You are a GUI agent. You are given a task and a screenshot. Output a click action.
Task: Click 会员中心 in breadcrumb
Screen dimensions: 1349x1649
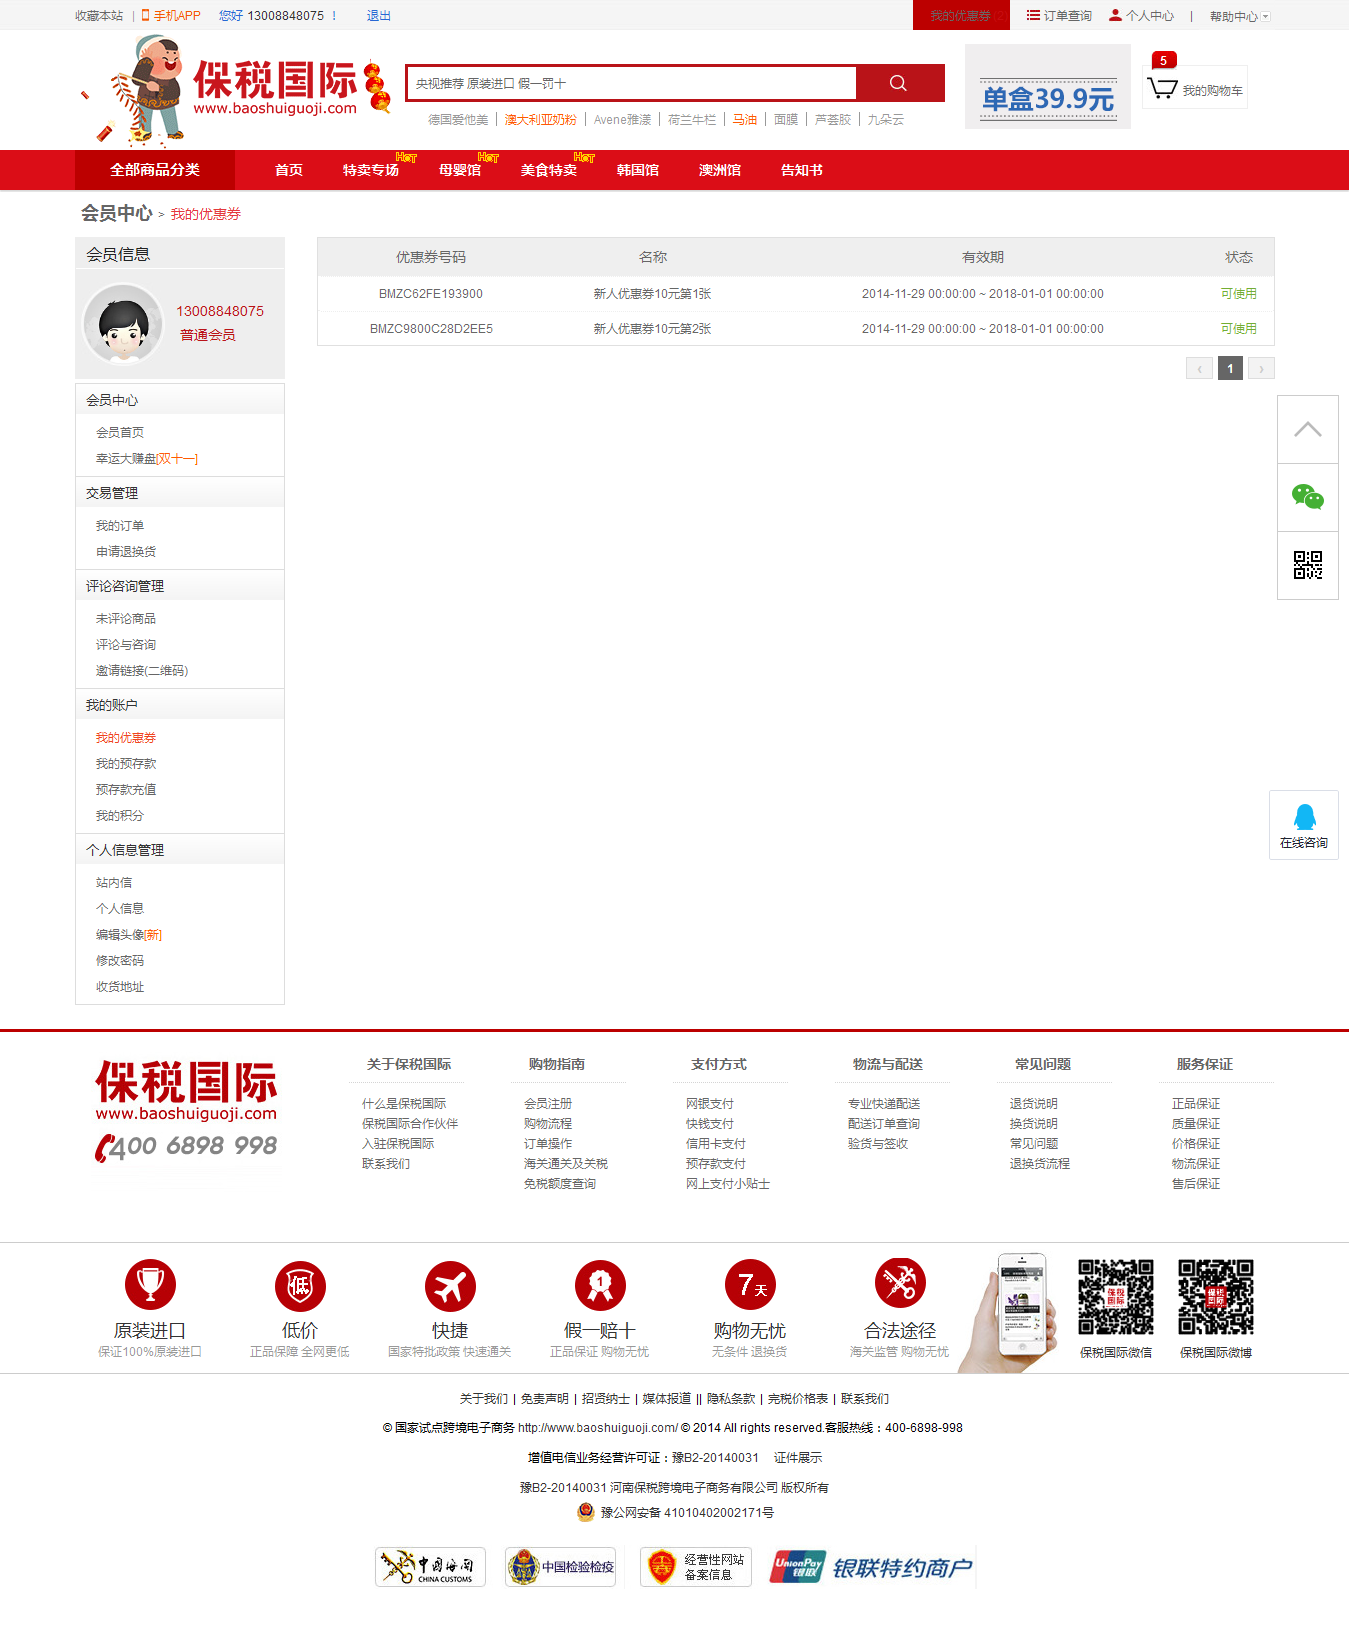[116, 213]
